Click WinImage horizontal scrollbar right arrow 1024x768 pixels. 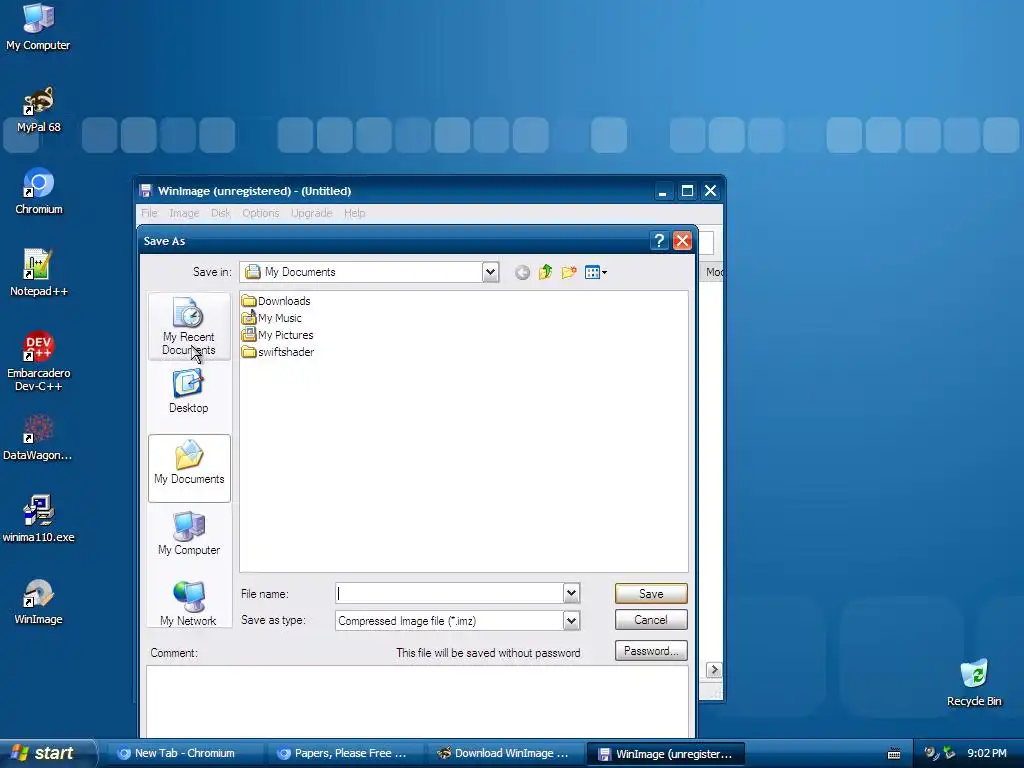coord(714,669)
